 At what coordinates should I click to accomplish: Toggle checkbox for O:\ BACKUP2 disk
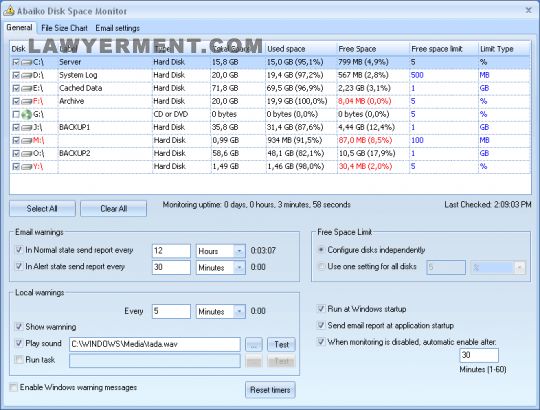[x=16, y=154]
